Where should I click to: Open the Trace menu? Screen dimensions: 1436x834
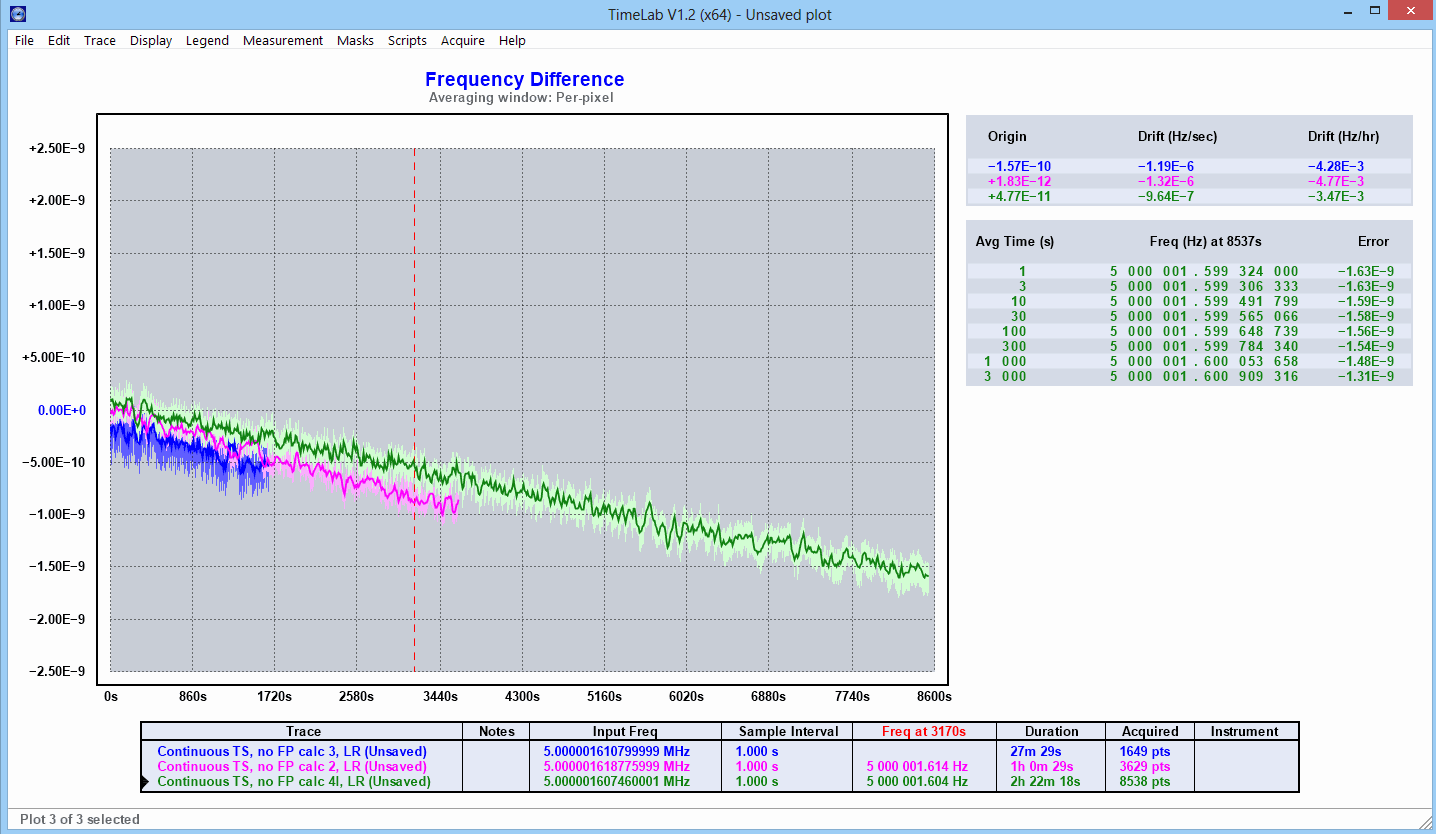tap(100, 41)
